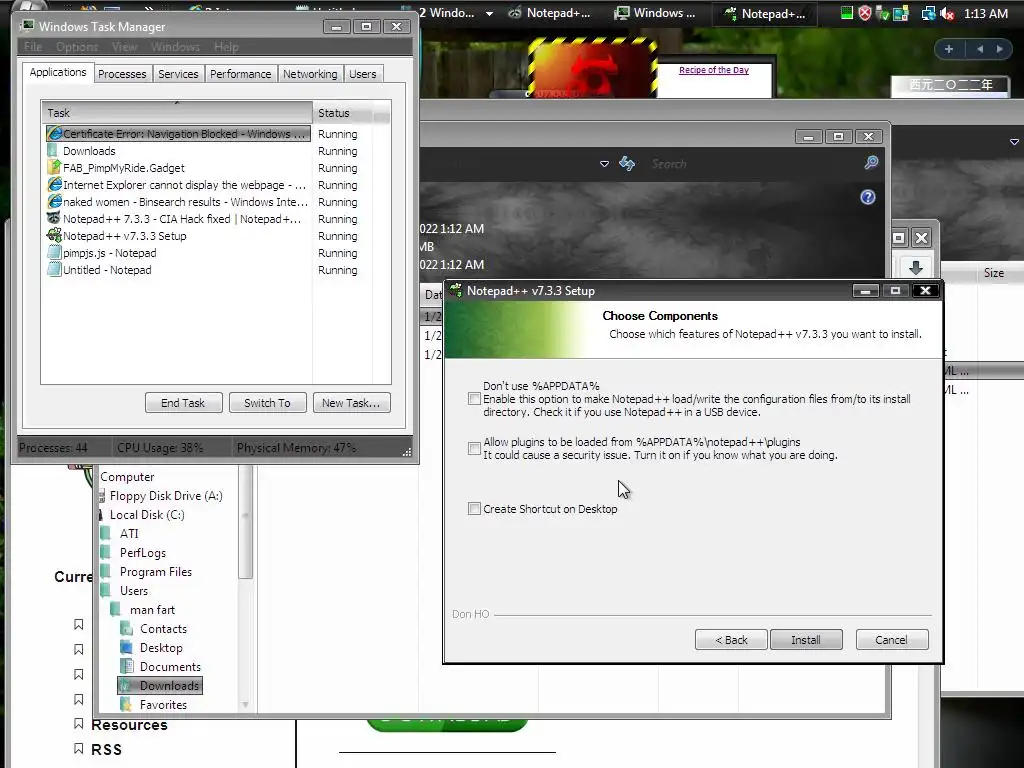Open View menu in Task Manager
The height and width of the screenshot is (768, 1024).
click(x=125, y=47)
